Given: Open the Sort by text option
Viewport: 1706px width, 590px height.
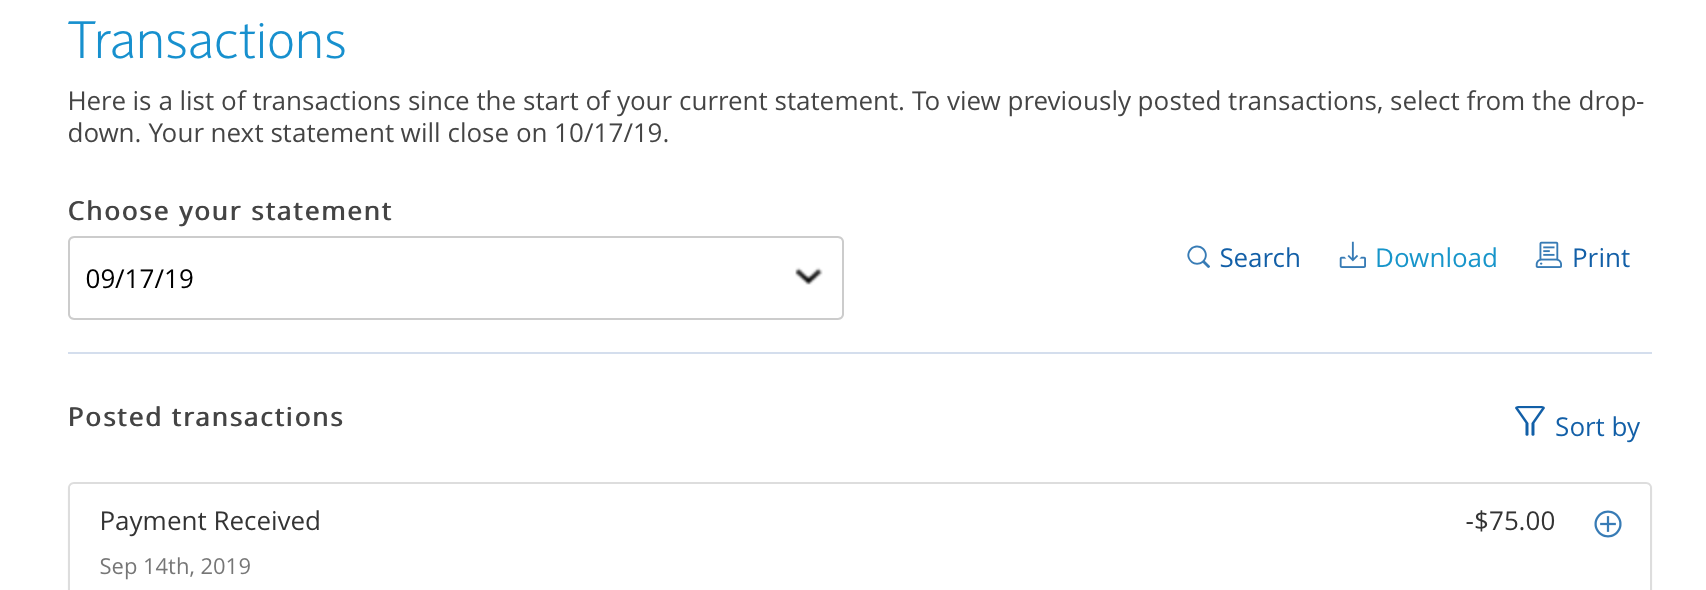Looking at the screenshot, I should 1597,428.
